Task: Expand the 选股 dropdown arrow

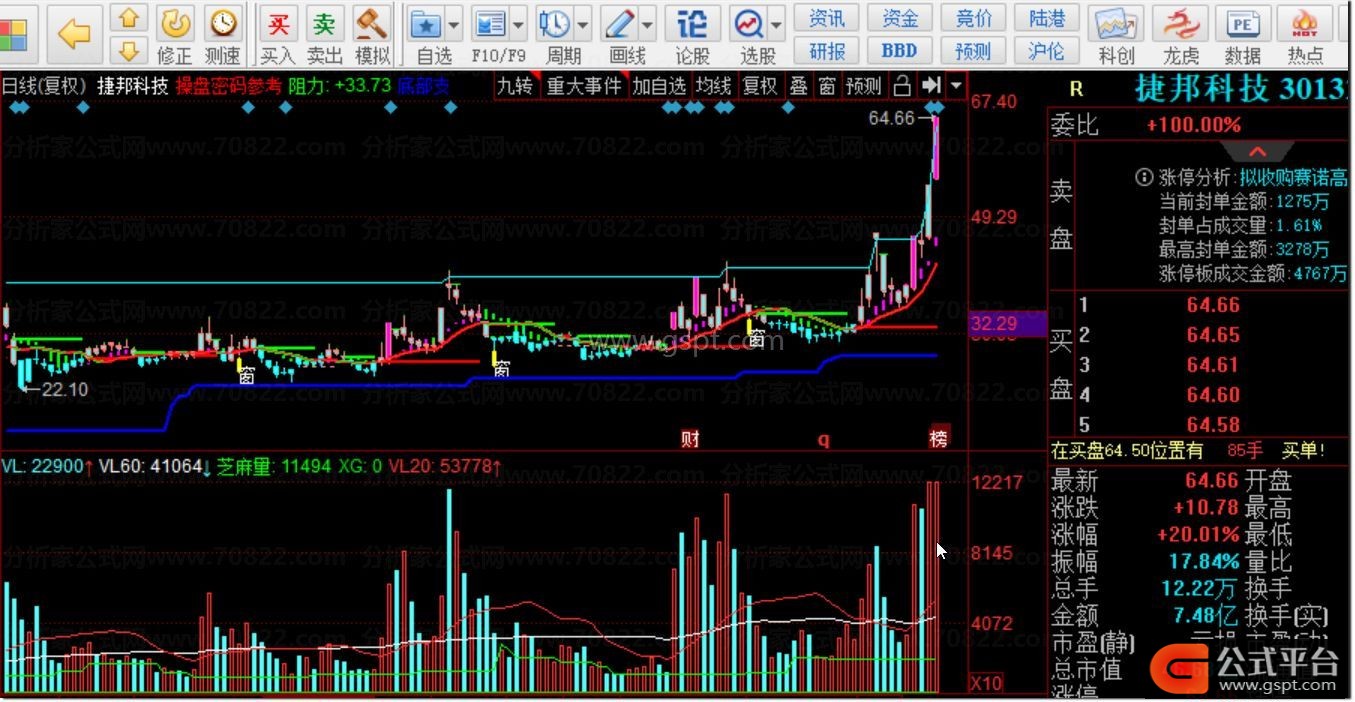Action: tap(777, 23)
